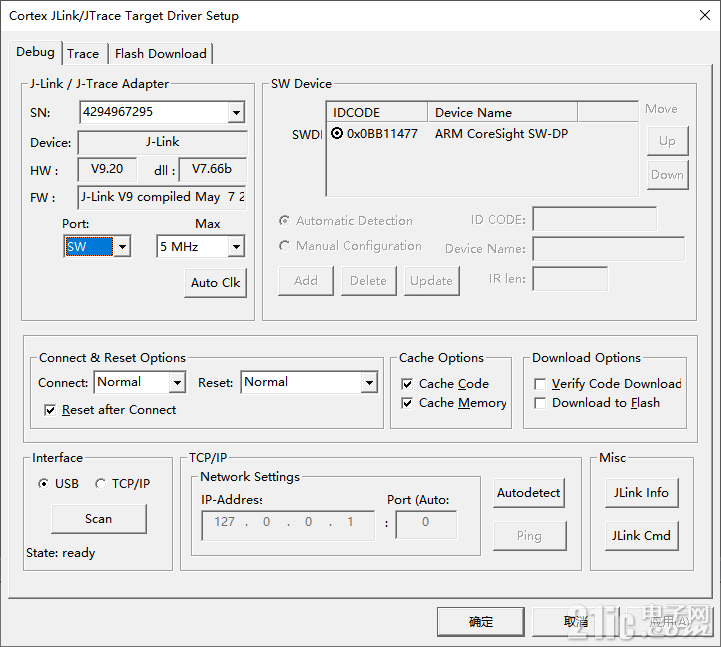Click the IR len input field
This screenshot has height=647, width=721.
click(x=570, y=279)
